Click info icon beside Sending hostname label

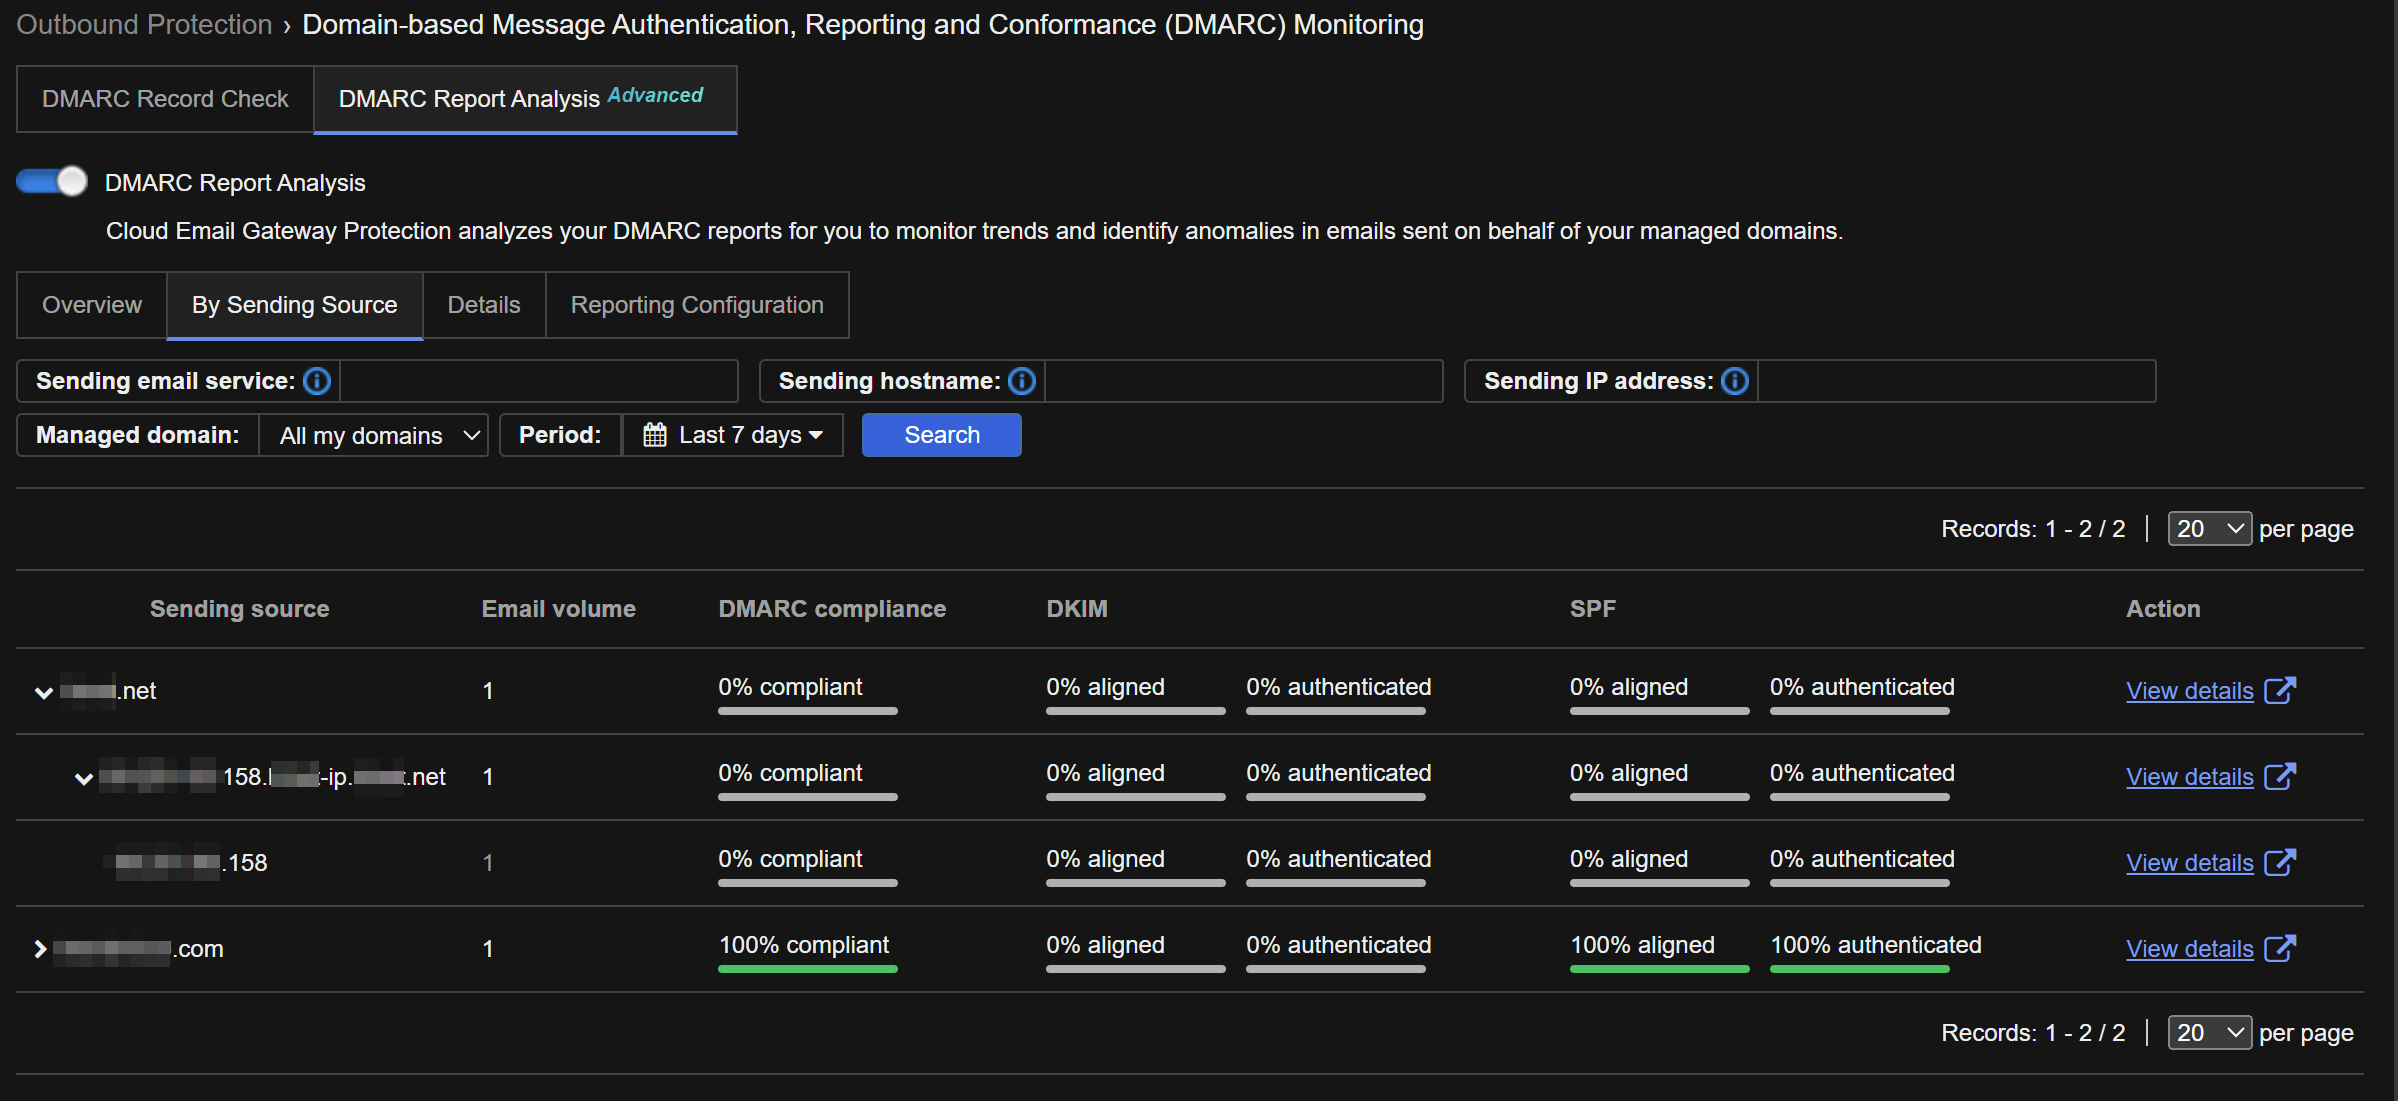coord(1021,381)
